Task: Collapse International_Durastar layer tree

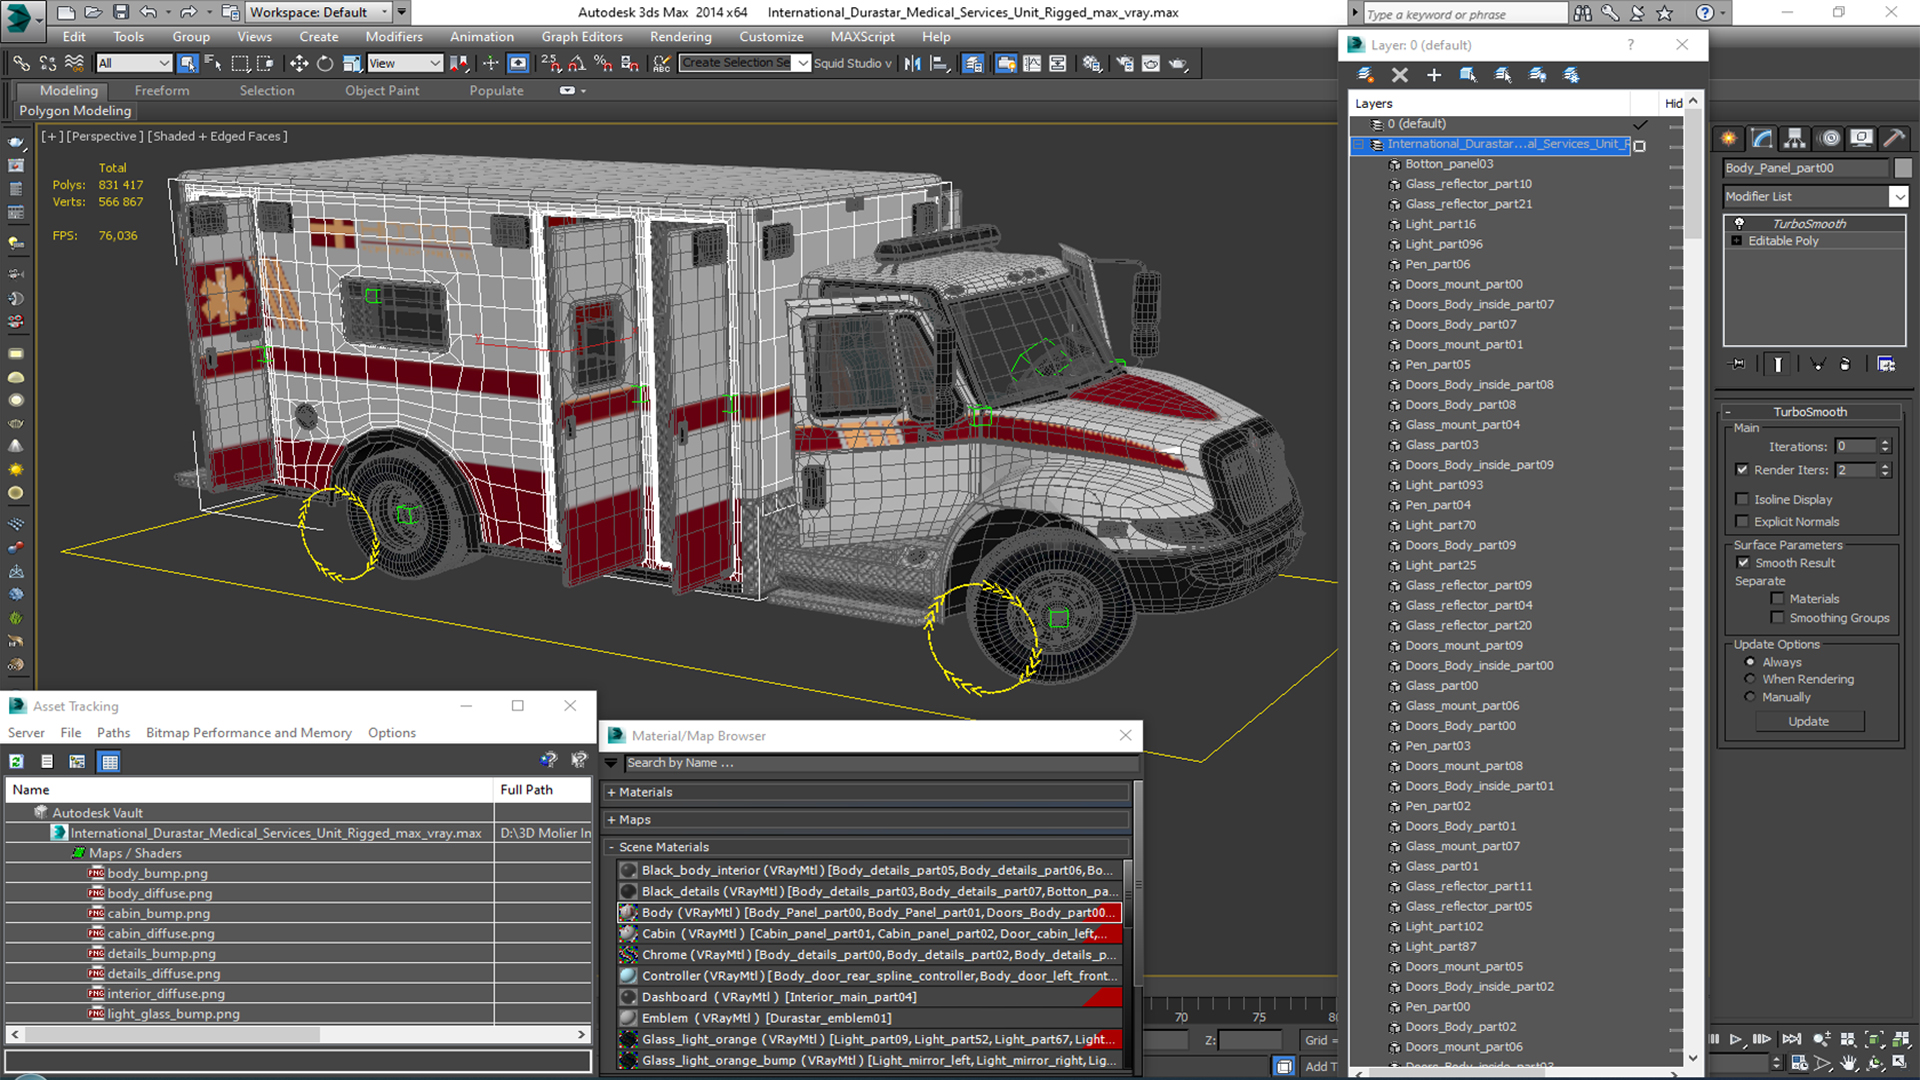Action: click(x=1358, y=145)
